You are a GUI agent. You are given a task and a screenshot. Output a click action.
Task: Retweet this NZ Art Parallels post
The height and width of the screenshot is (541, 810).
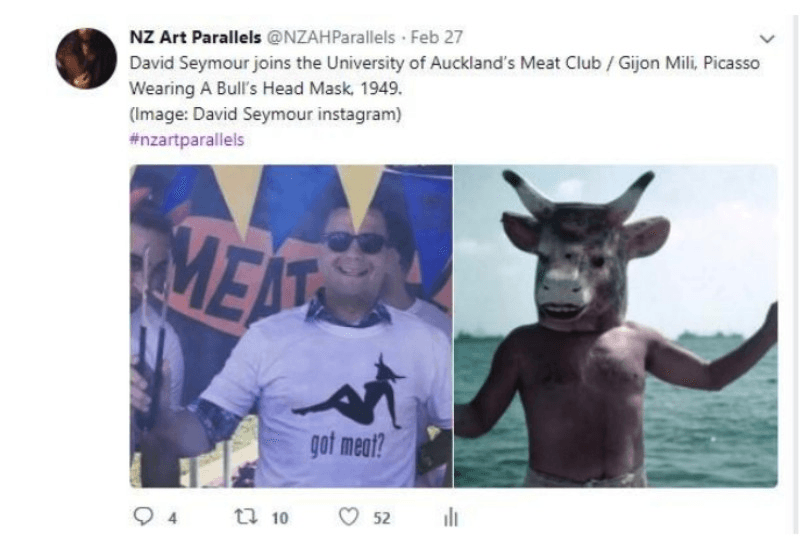(x=246, y=516)
